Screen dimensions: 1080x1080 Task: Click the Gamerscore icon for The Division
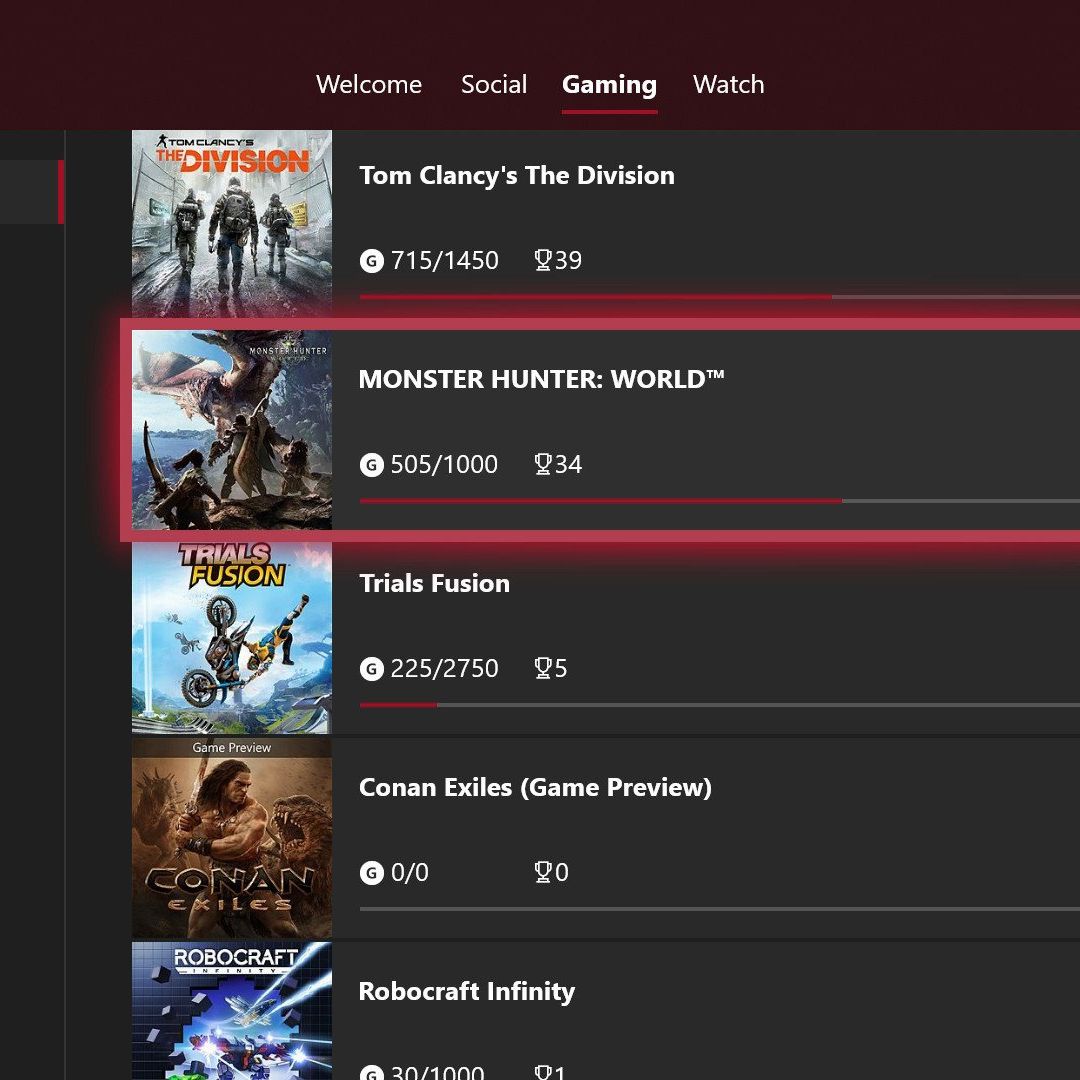click(372, 261)
